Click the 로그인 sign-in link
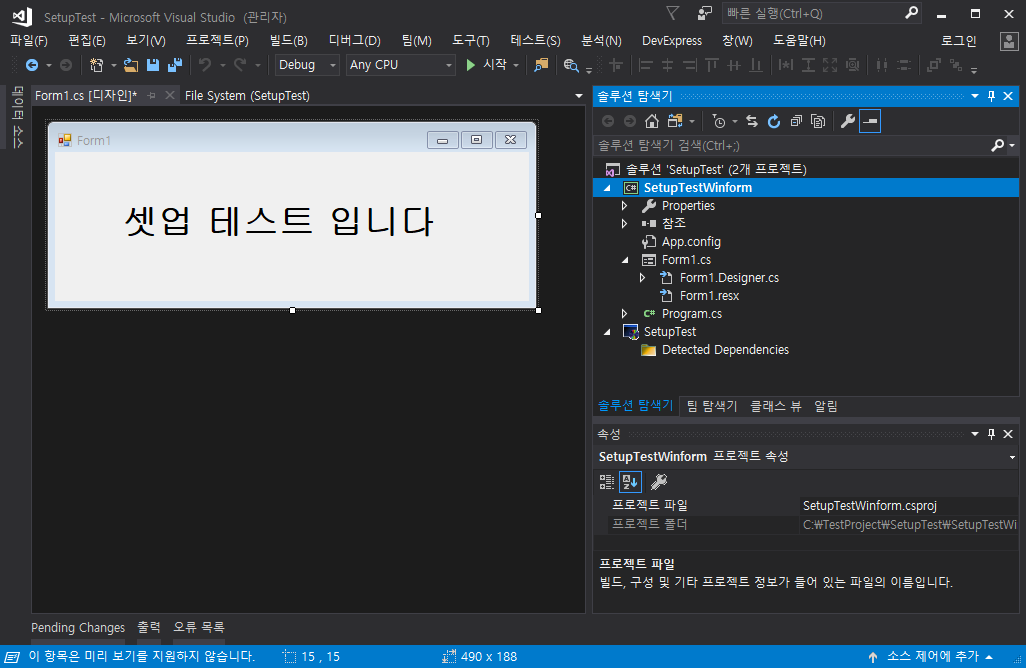The width and height of the screenshot is (1026, 668). 959,41
